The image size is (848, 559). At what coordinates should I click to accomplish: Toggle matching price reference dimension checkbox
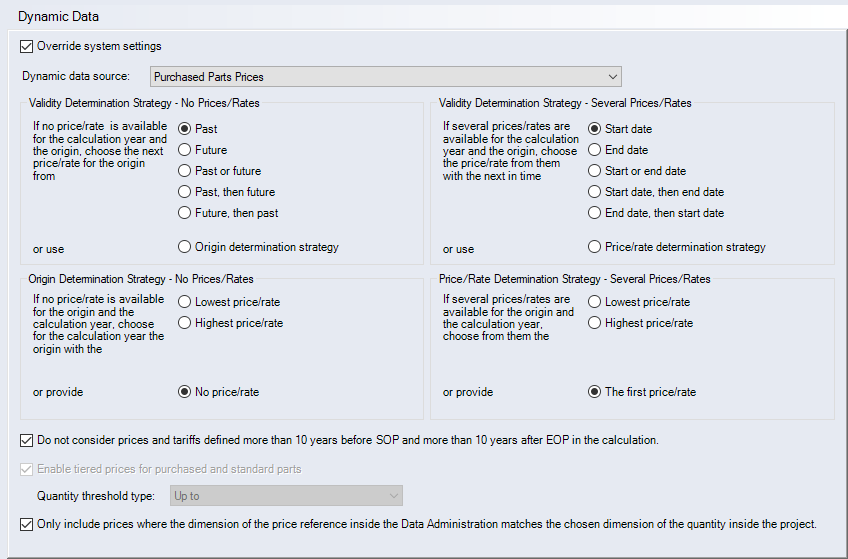26,524
